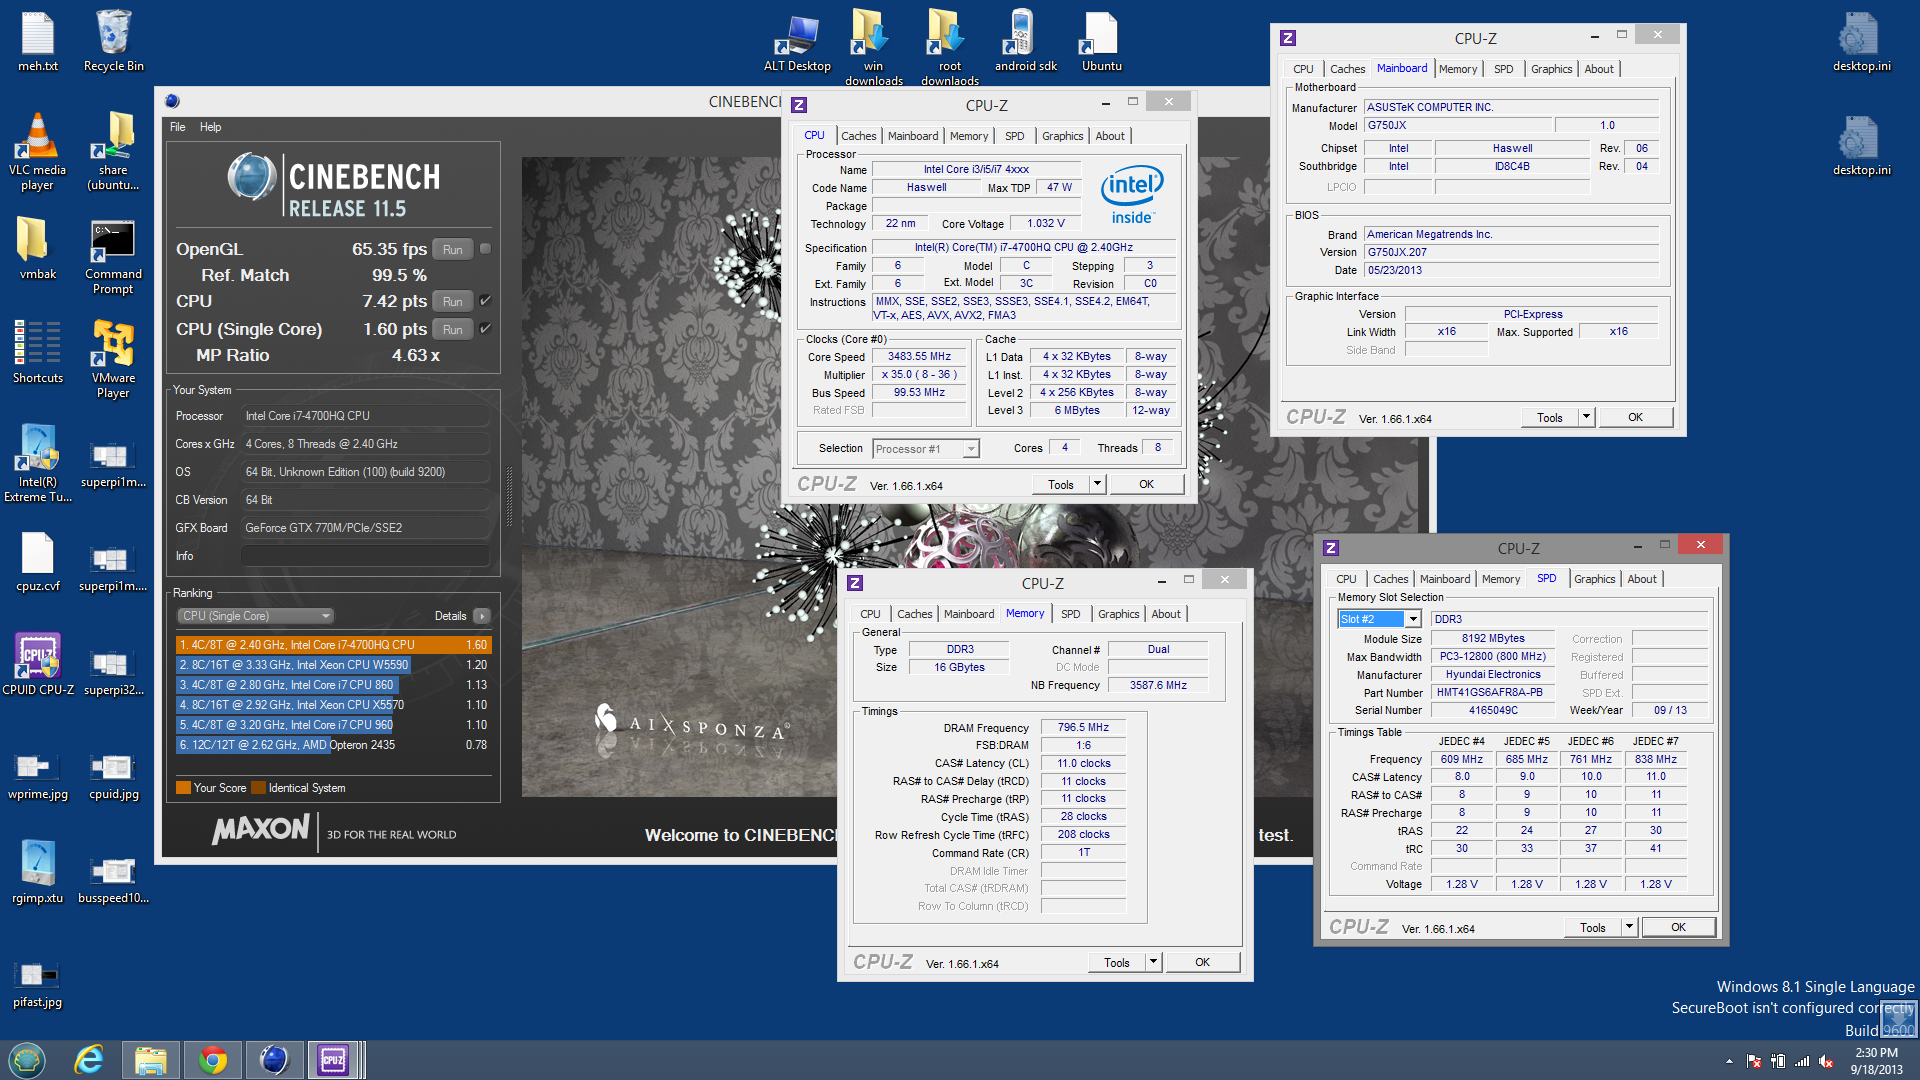
Task: Open Processor #1 selection dropdown
Action: coord(925,449)
